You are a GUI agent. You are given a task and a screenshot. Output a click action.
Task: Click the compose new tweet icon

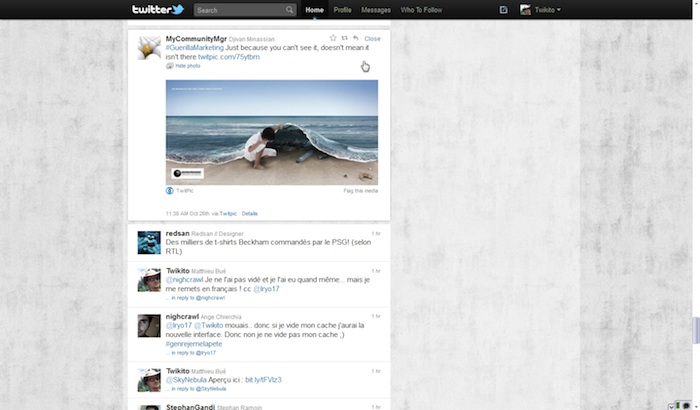[503, 10]
